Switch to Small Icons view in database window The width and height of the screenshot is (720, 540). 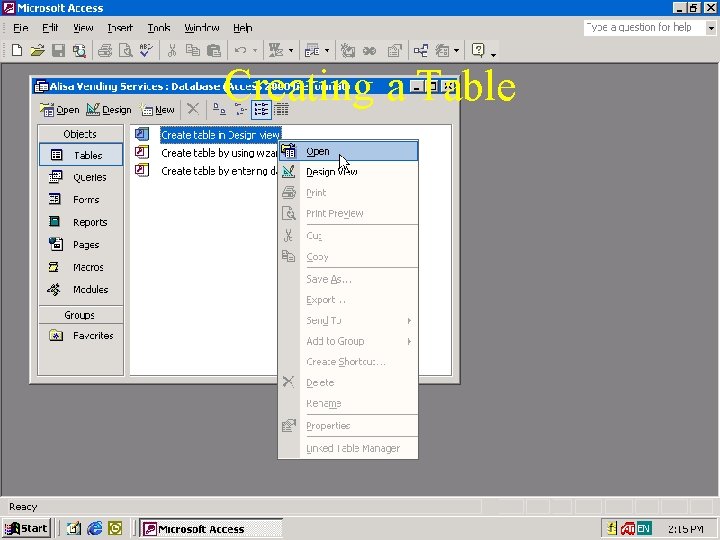[x=240, y=109]
